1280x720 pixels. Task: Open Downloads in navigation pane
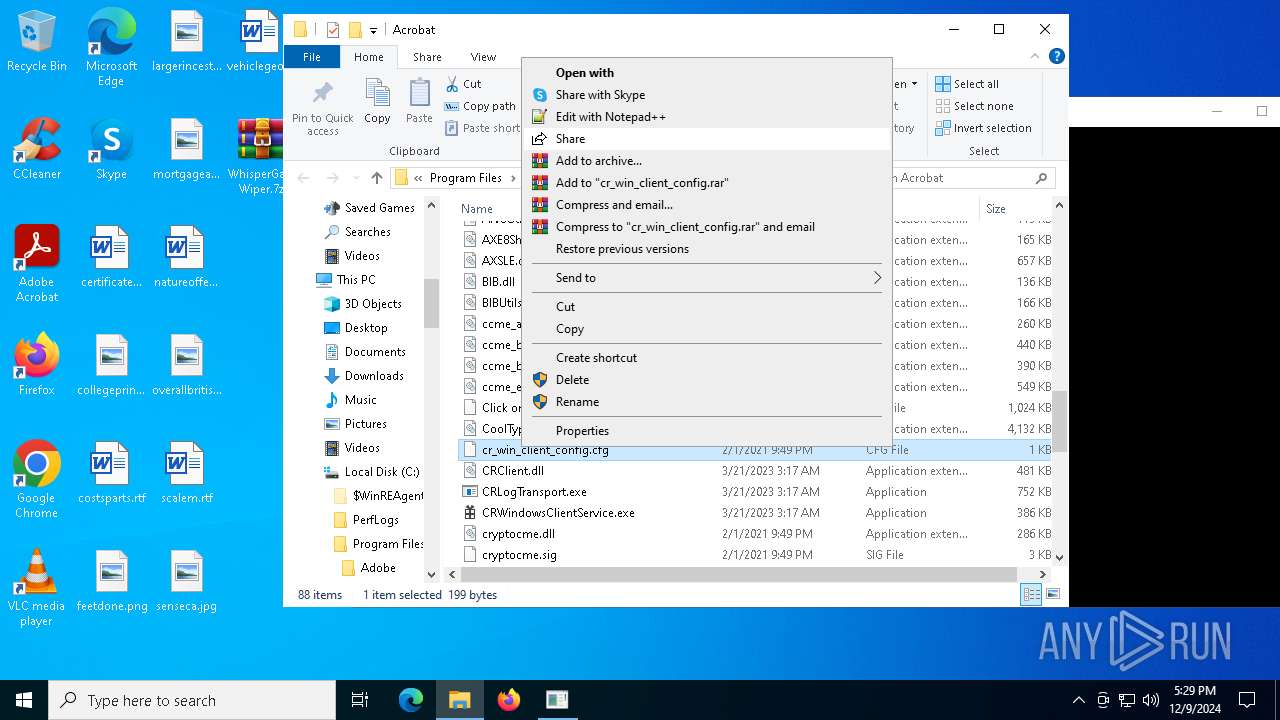364,376
